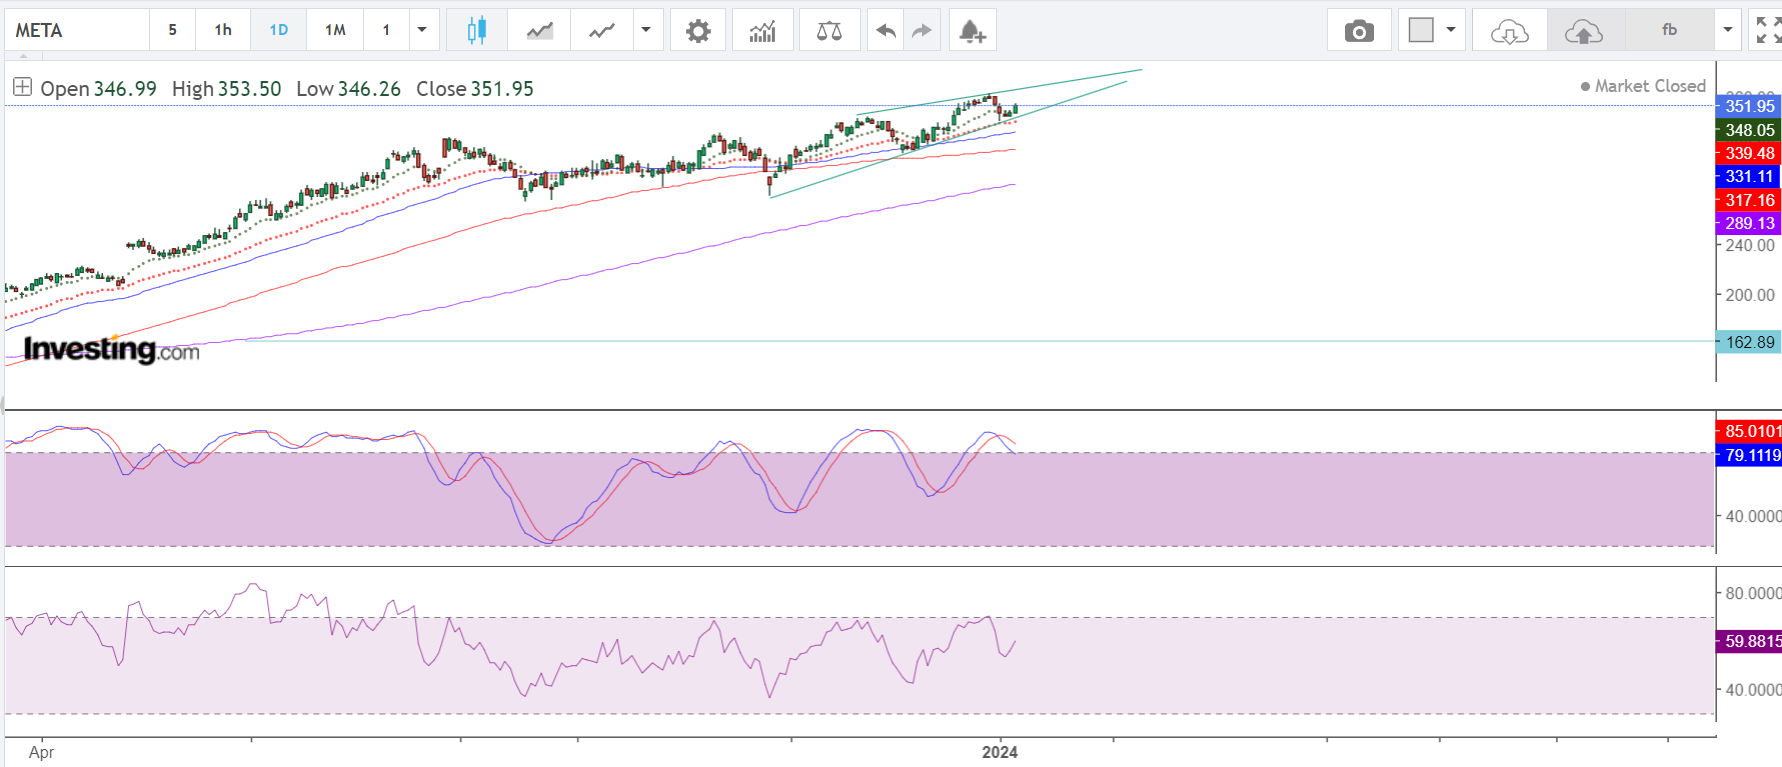1782x767 pixels.
Task: Click the load chart cloud-download icon
Action: click(x=1509, y=30)
